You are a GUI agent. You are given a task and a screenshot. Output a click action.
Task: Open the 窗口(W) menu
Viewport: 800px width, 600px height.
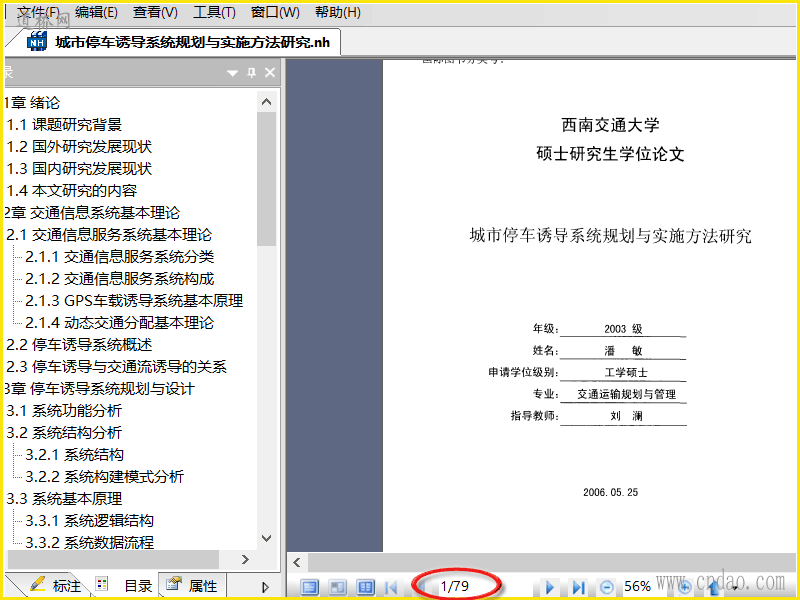[275, 12]
